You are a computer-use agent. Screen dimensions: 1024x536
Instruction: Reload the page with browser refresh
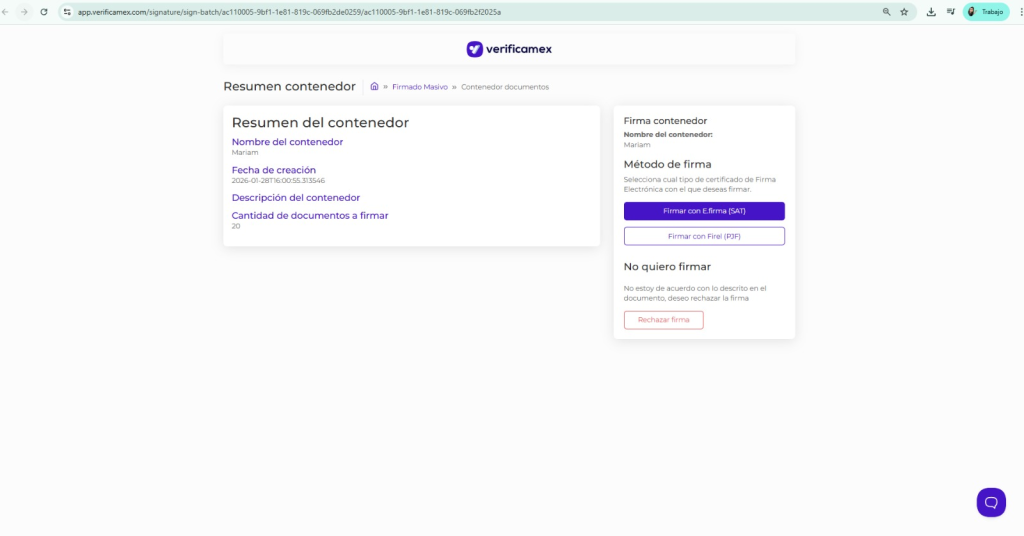pos(44,12)
